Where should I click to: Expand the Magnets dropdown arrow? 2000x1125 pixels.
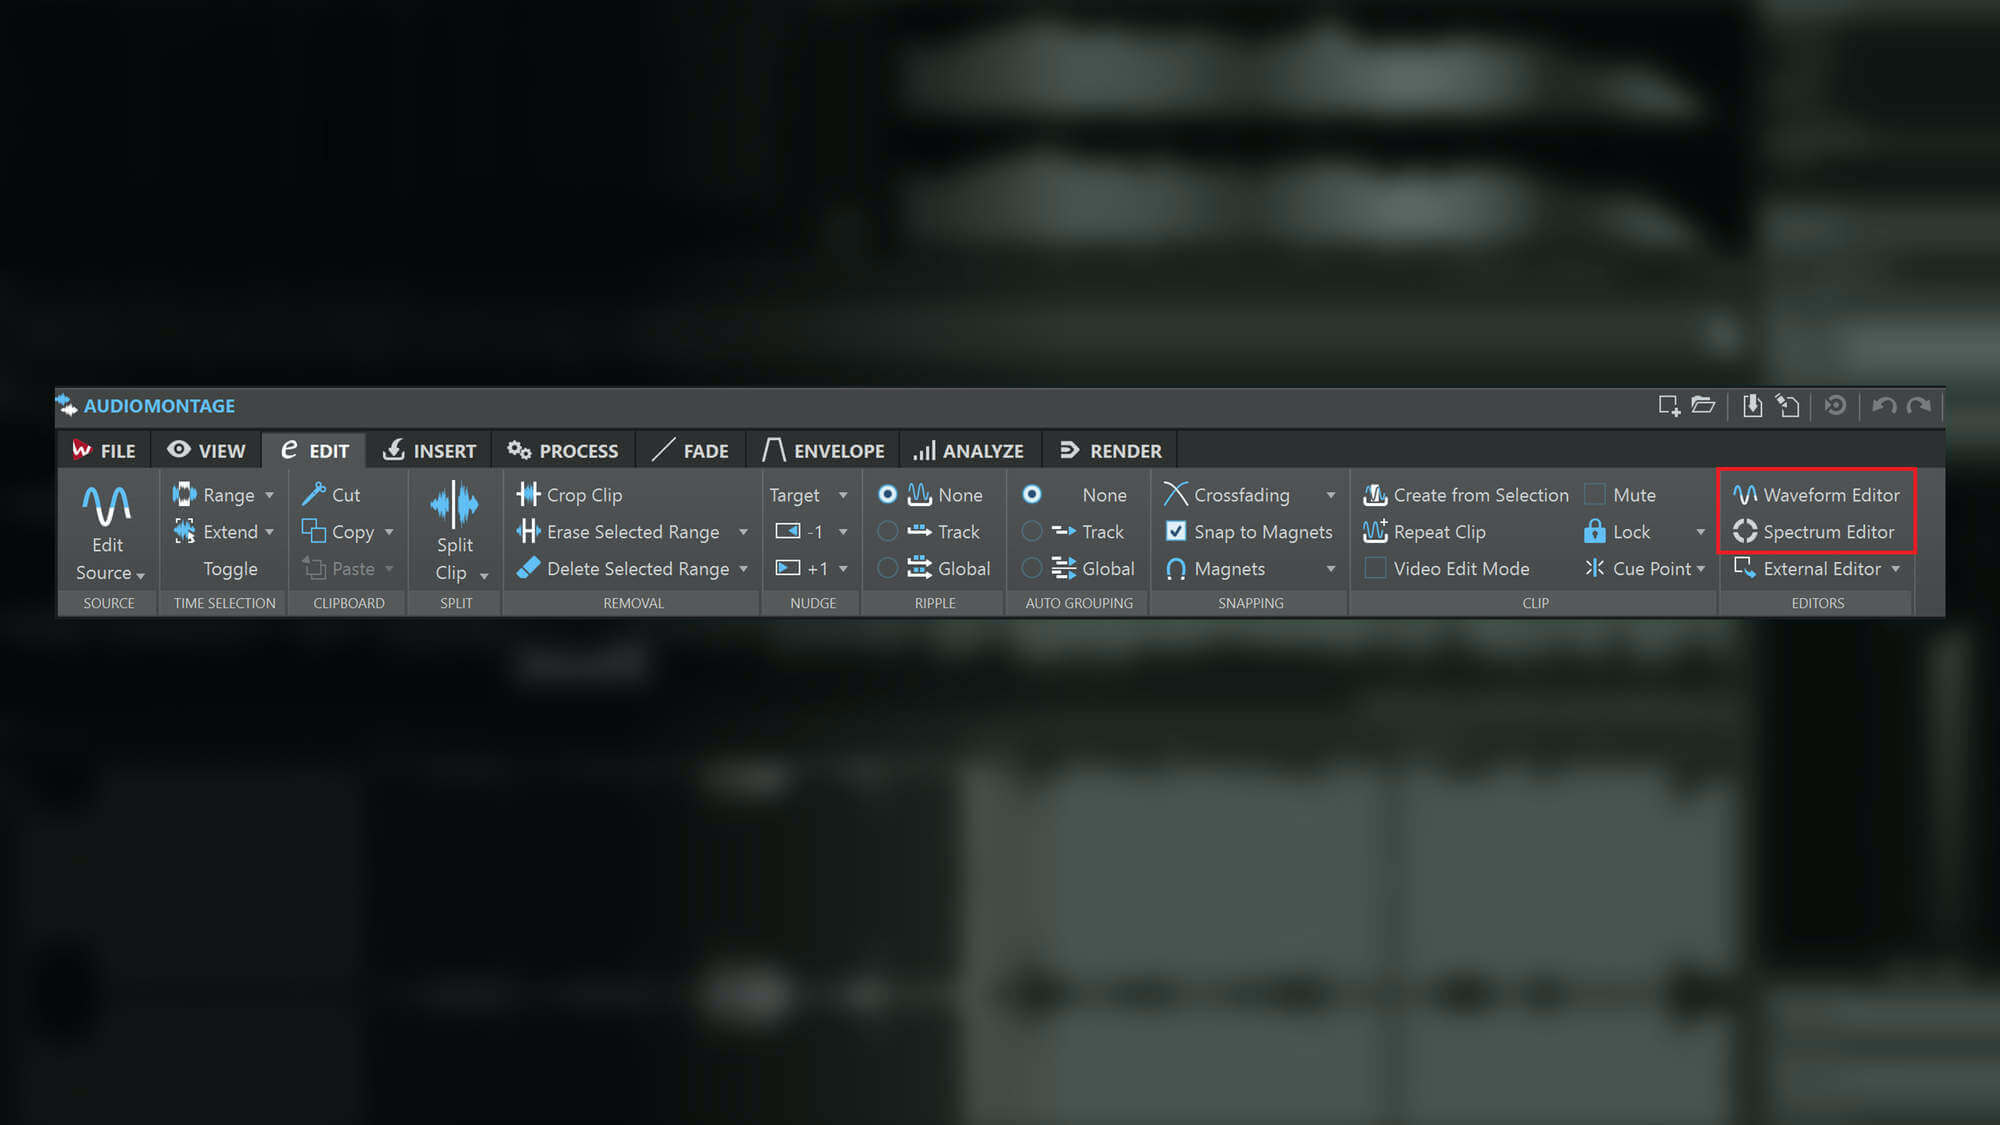[1331, 569]
